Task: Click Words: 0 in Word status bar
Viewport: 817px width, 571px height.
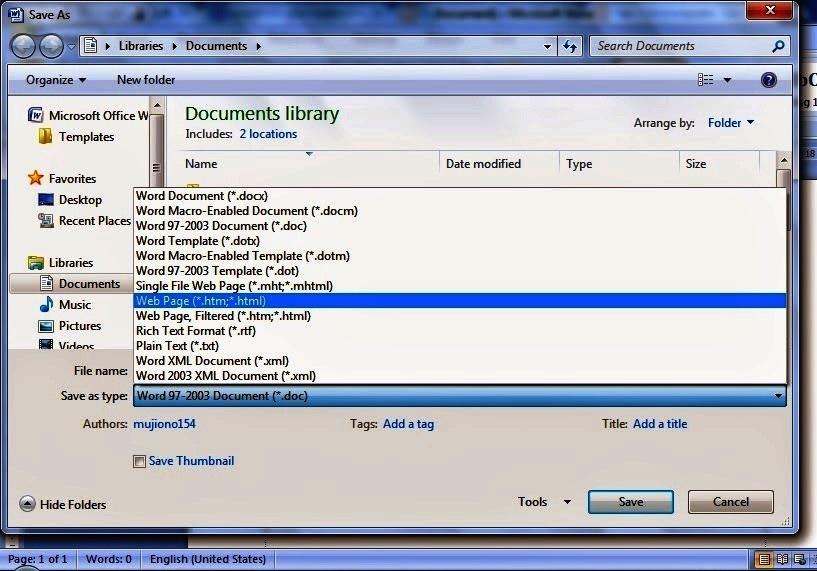Action: pyautogui.click(x=109, y=559)
